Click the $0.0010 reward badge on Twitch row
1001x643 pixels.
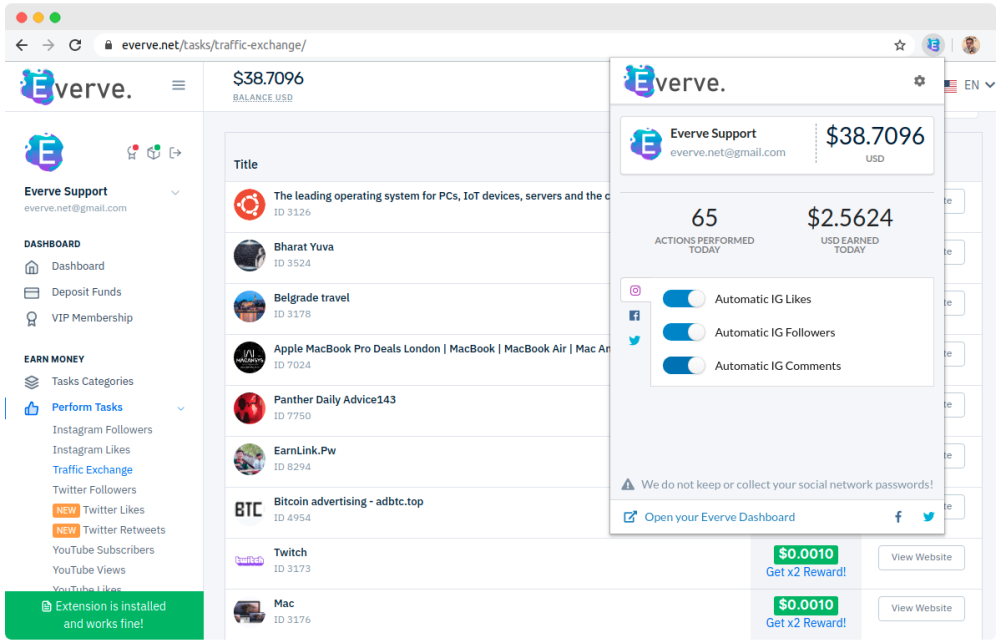coord(806,554)
